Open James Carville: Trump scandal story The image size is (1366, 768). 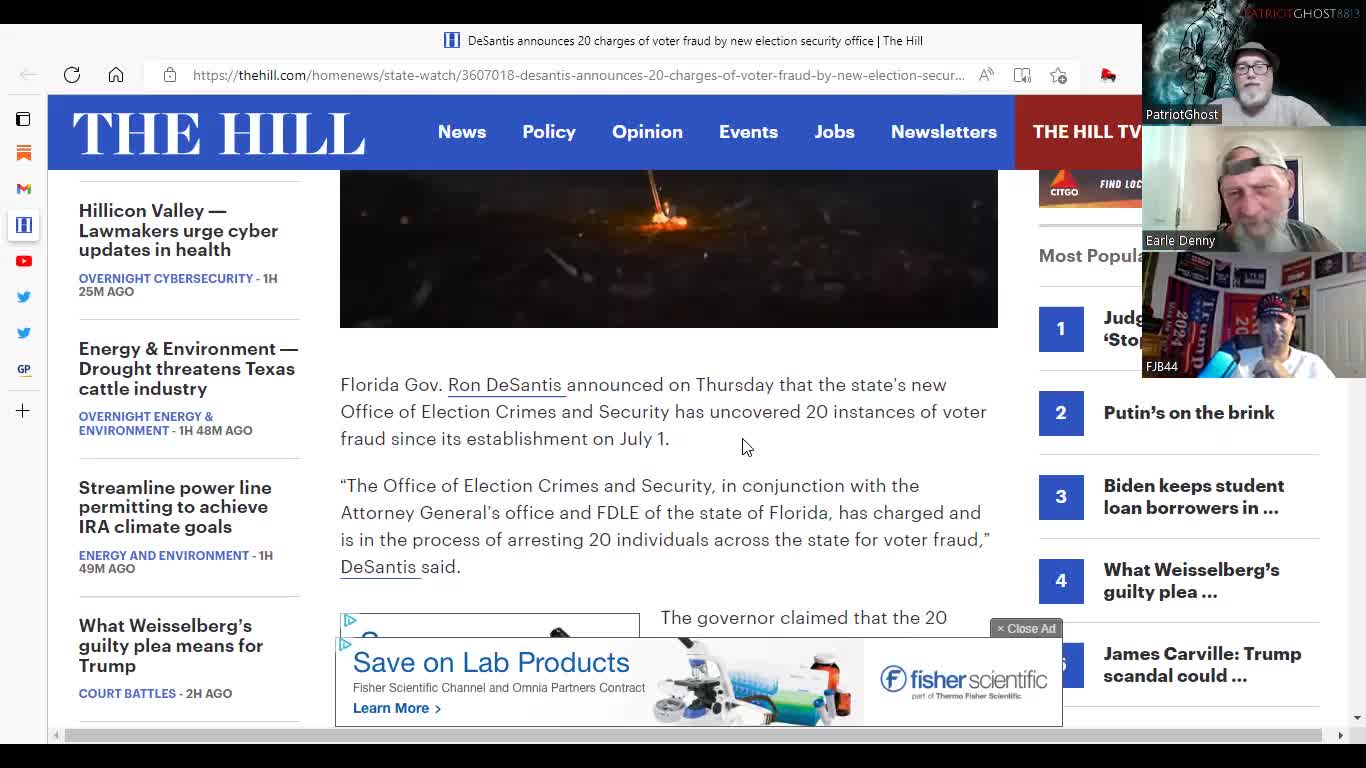[x=1203, y=665]
